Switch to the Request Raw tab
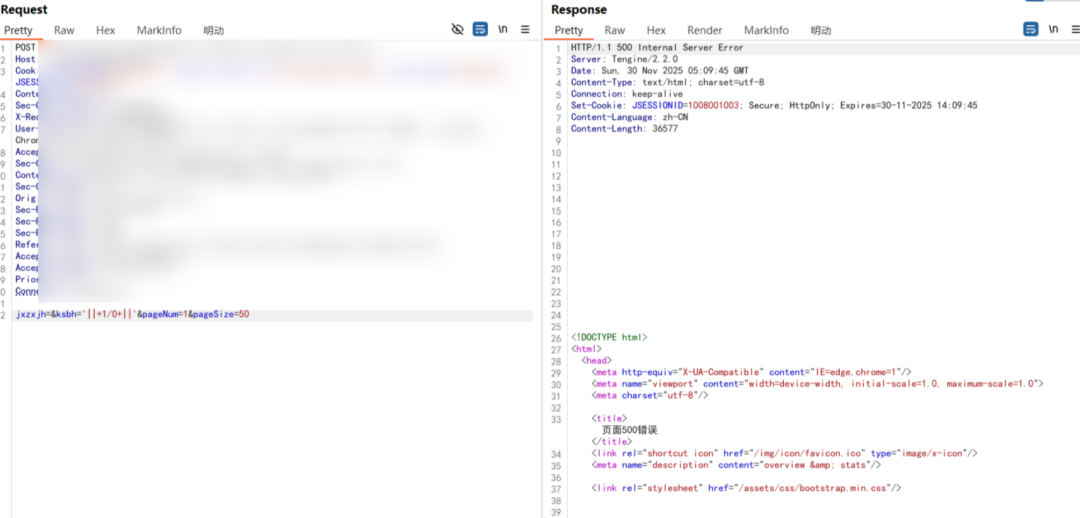This screenshot has width=1080, height=518. tap(64, 30)
